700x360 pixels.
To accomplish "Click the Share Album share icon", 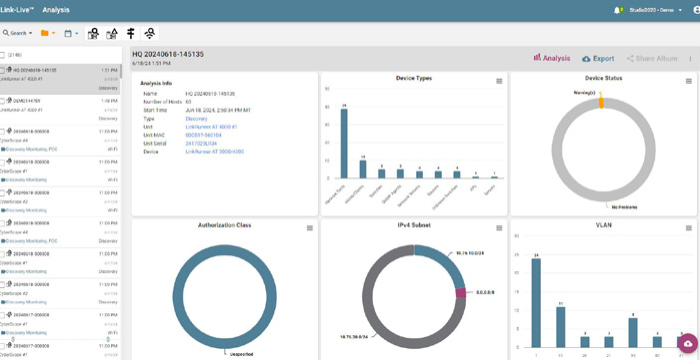I will point(630,59).
